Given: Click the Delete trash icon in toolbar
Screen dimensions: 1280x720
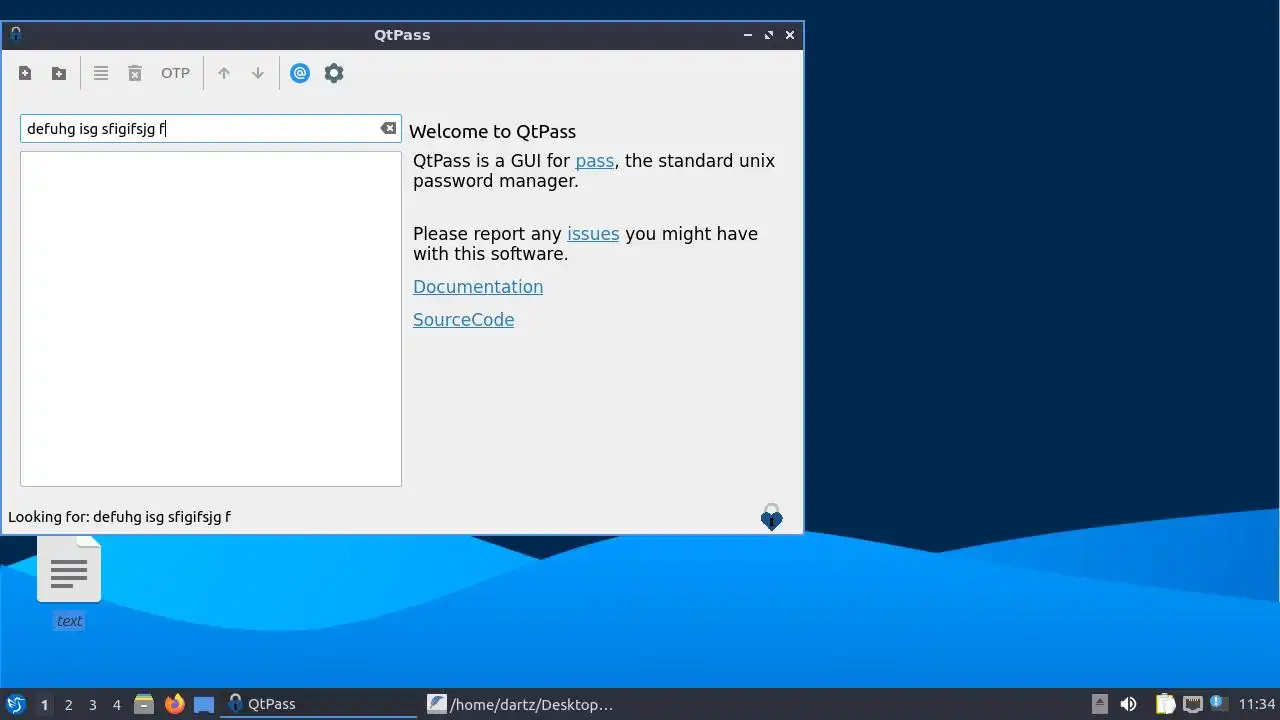Looking at the screenshot, I should point(135,73).
